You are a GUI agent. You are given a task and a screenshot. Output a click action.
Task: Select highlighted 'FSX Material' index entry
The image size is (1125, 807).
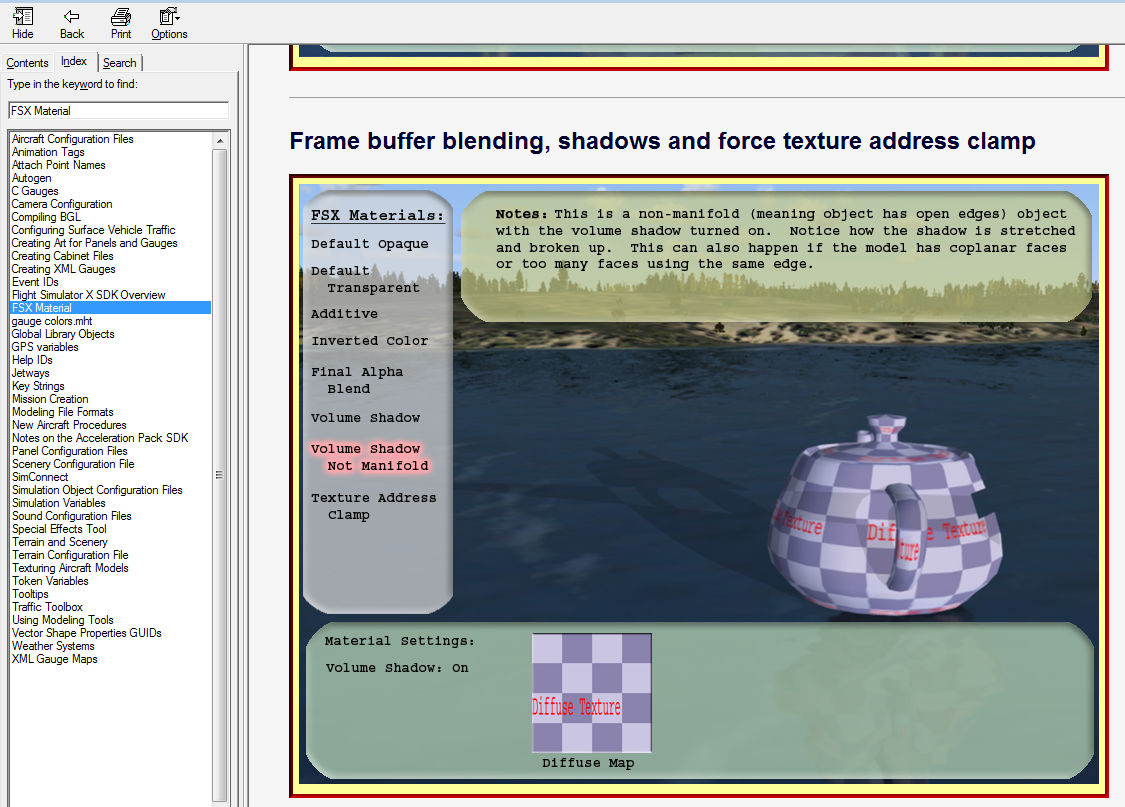click(110, 308)
